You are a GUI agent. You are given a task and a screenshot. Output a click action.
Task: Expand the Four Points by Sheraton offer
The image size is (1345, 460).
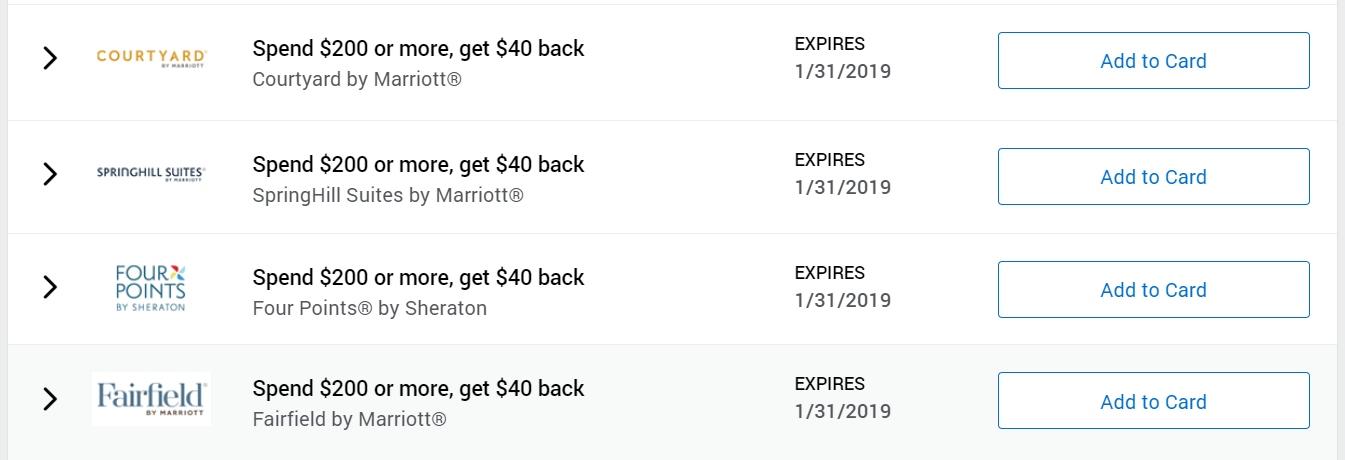coord(49,288)
